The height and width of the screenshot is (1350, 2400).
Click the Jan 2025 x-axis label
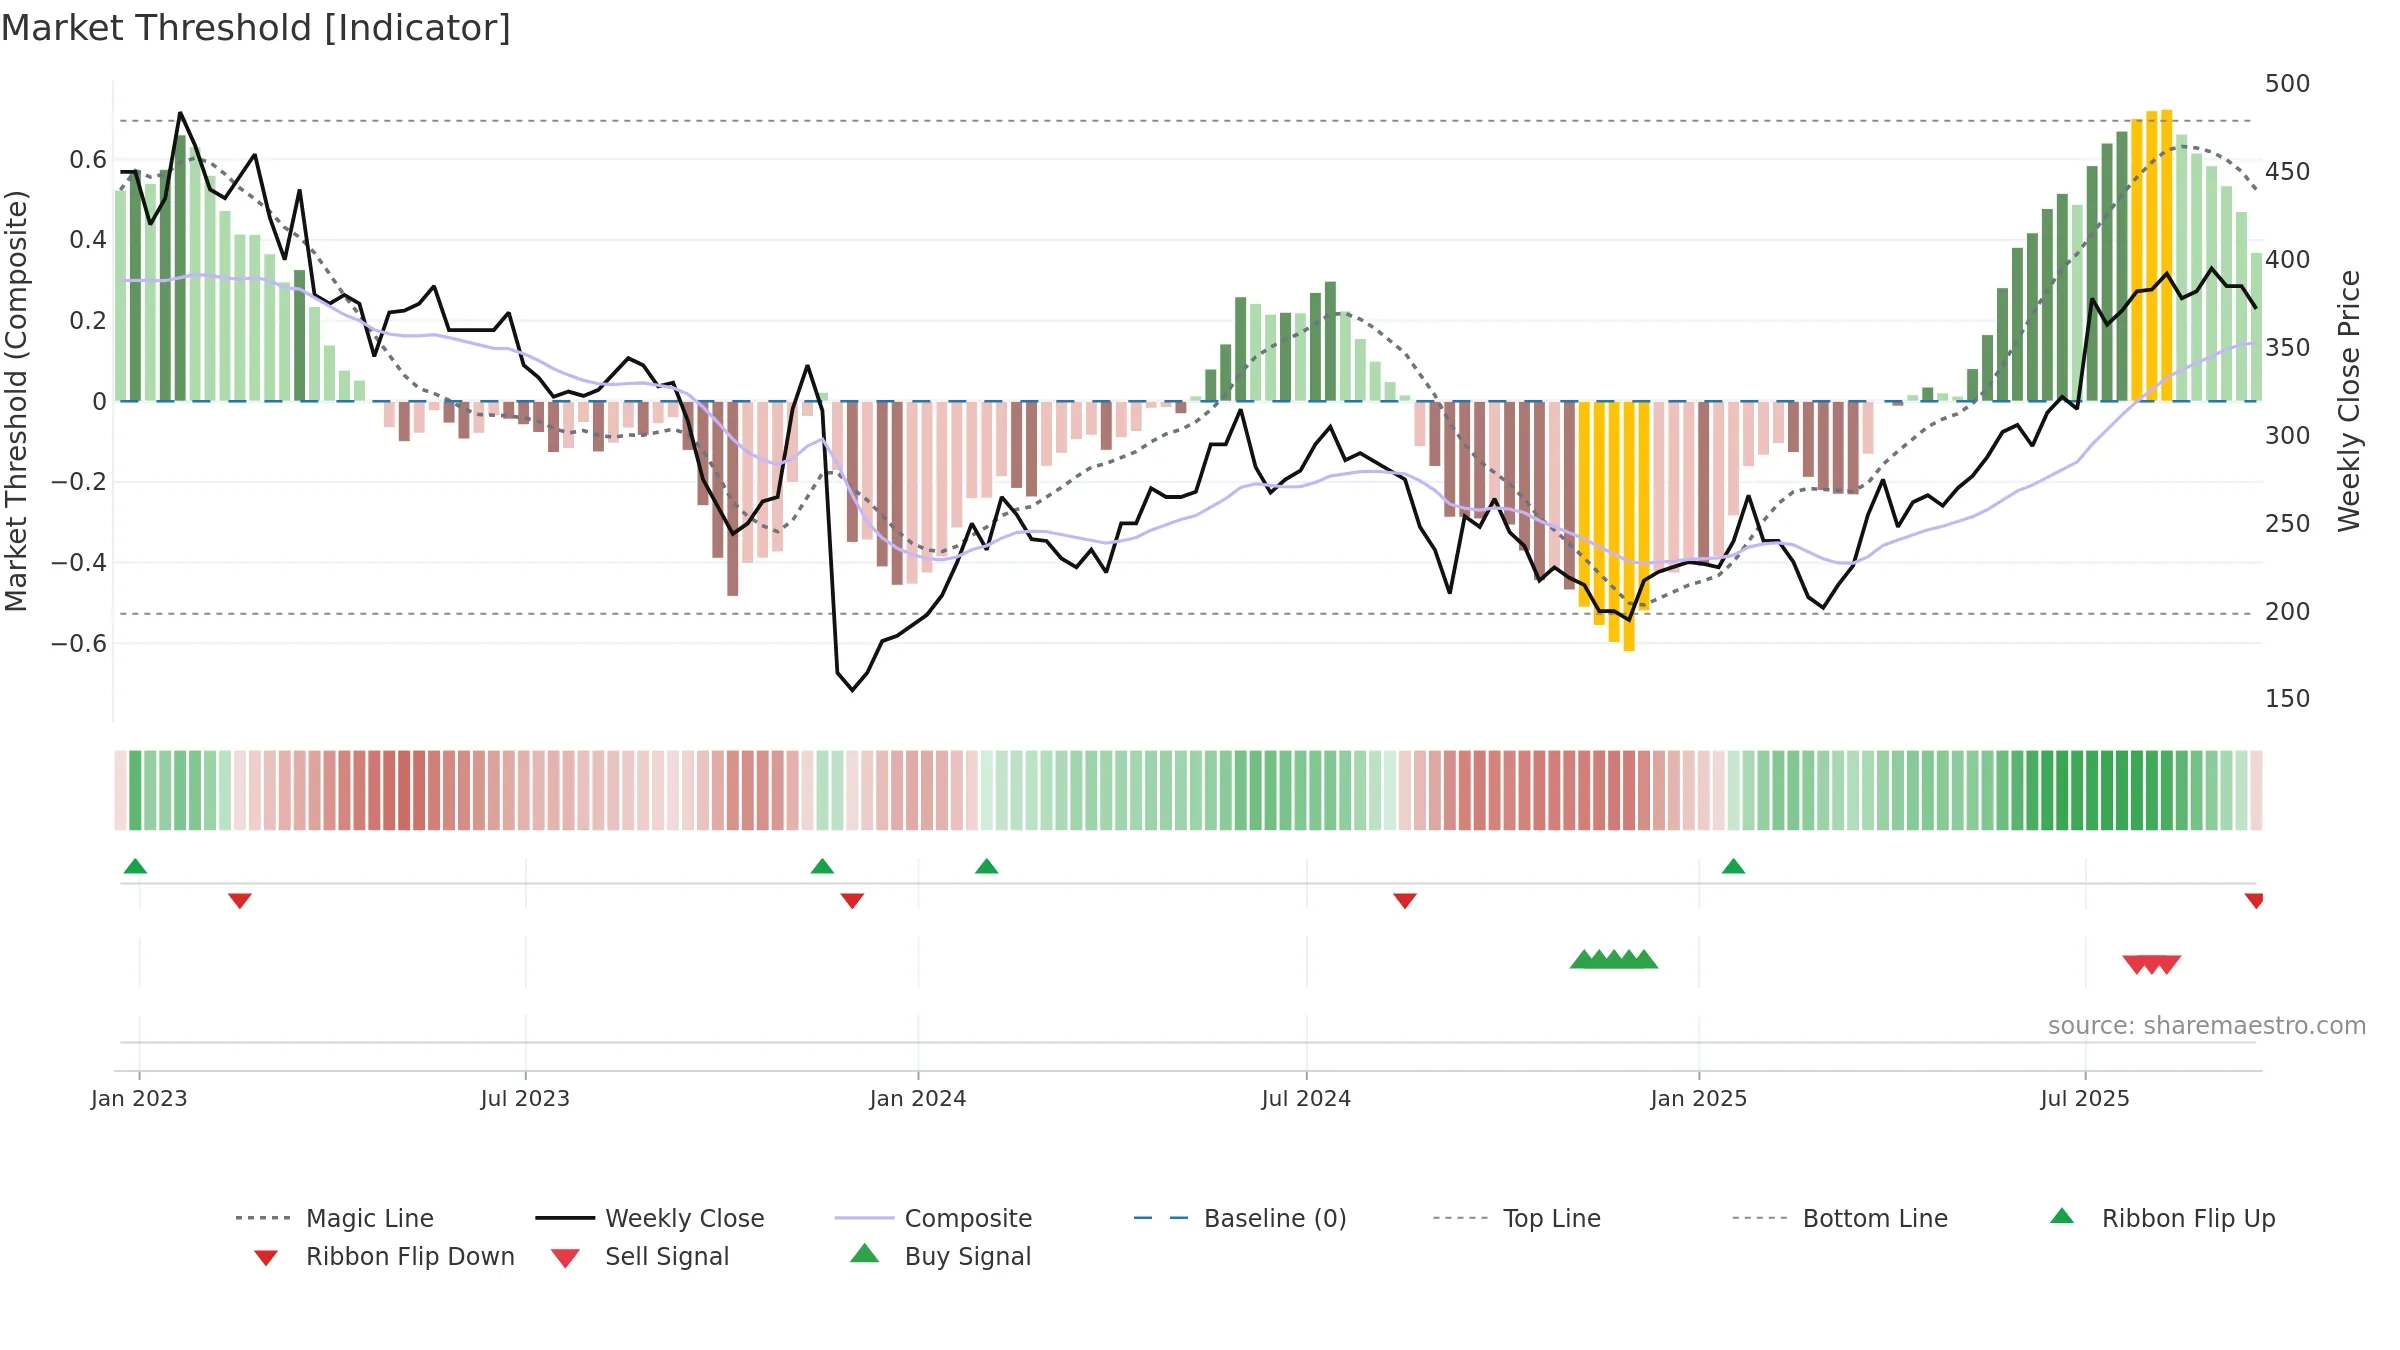tap(1699, 1098)
